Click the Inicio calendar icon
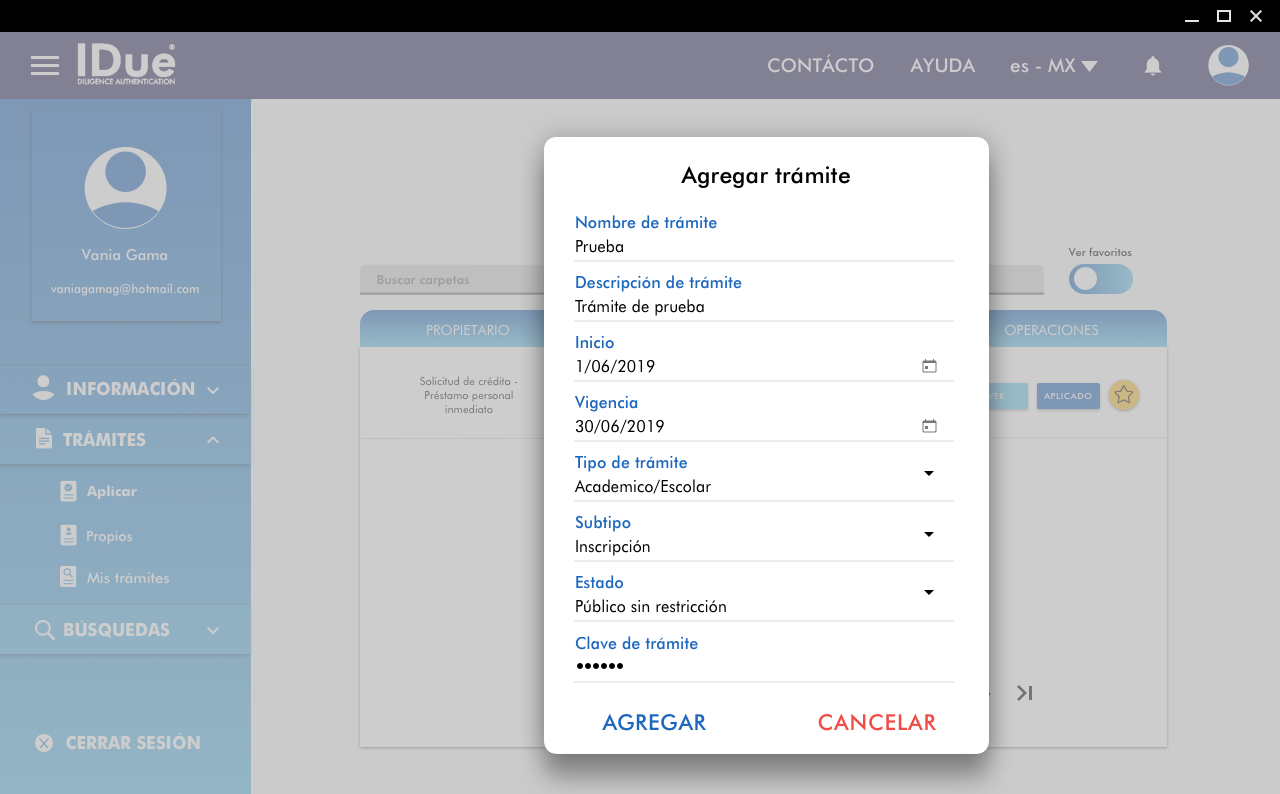 [x=929, y=366]
